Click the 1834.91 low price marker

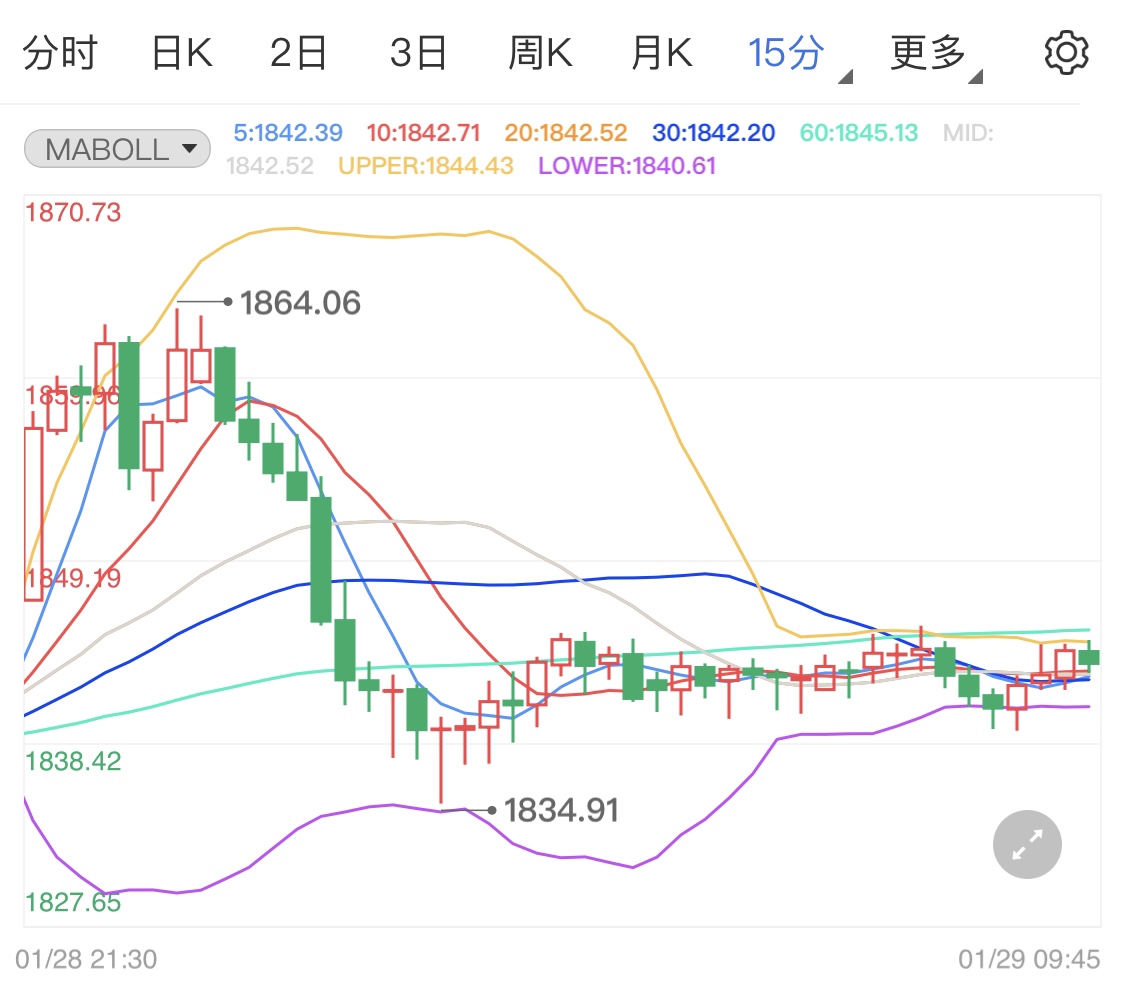pyautogui.click(x=561, y=810)
